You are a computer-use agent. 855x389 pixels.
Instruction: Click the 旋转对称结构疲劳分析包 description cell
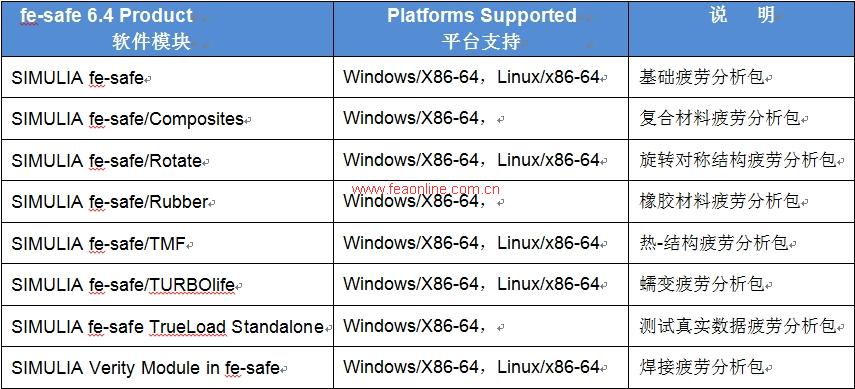point(742,160)
